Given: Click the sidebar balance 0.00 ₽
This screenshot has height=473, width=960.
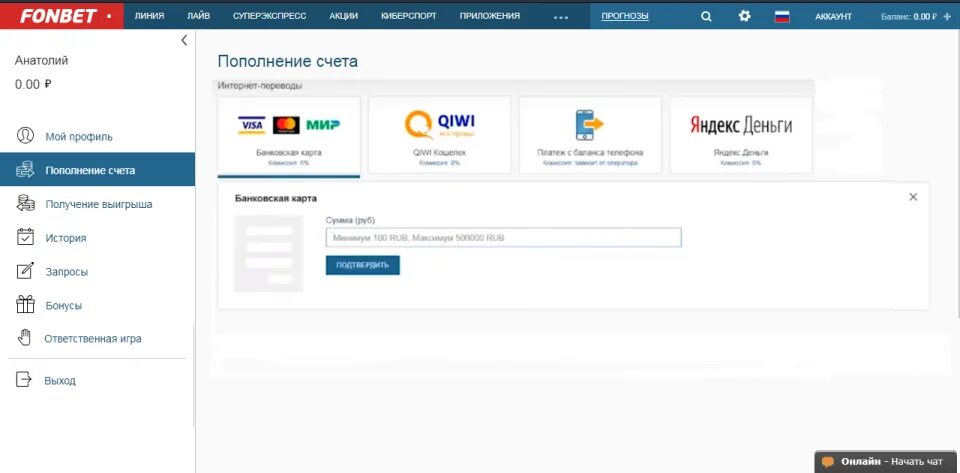Looking at the screenshot, I should tap(33, 84).
